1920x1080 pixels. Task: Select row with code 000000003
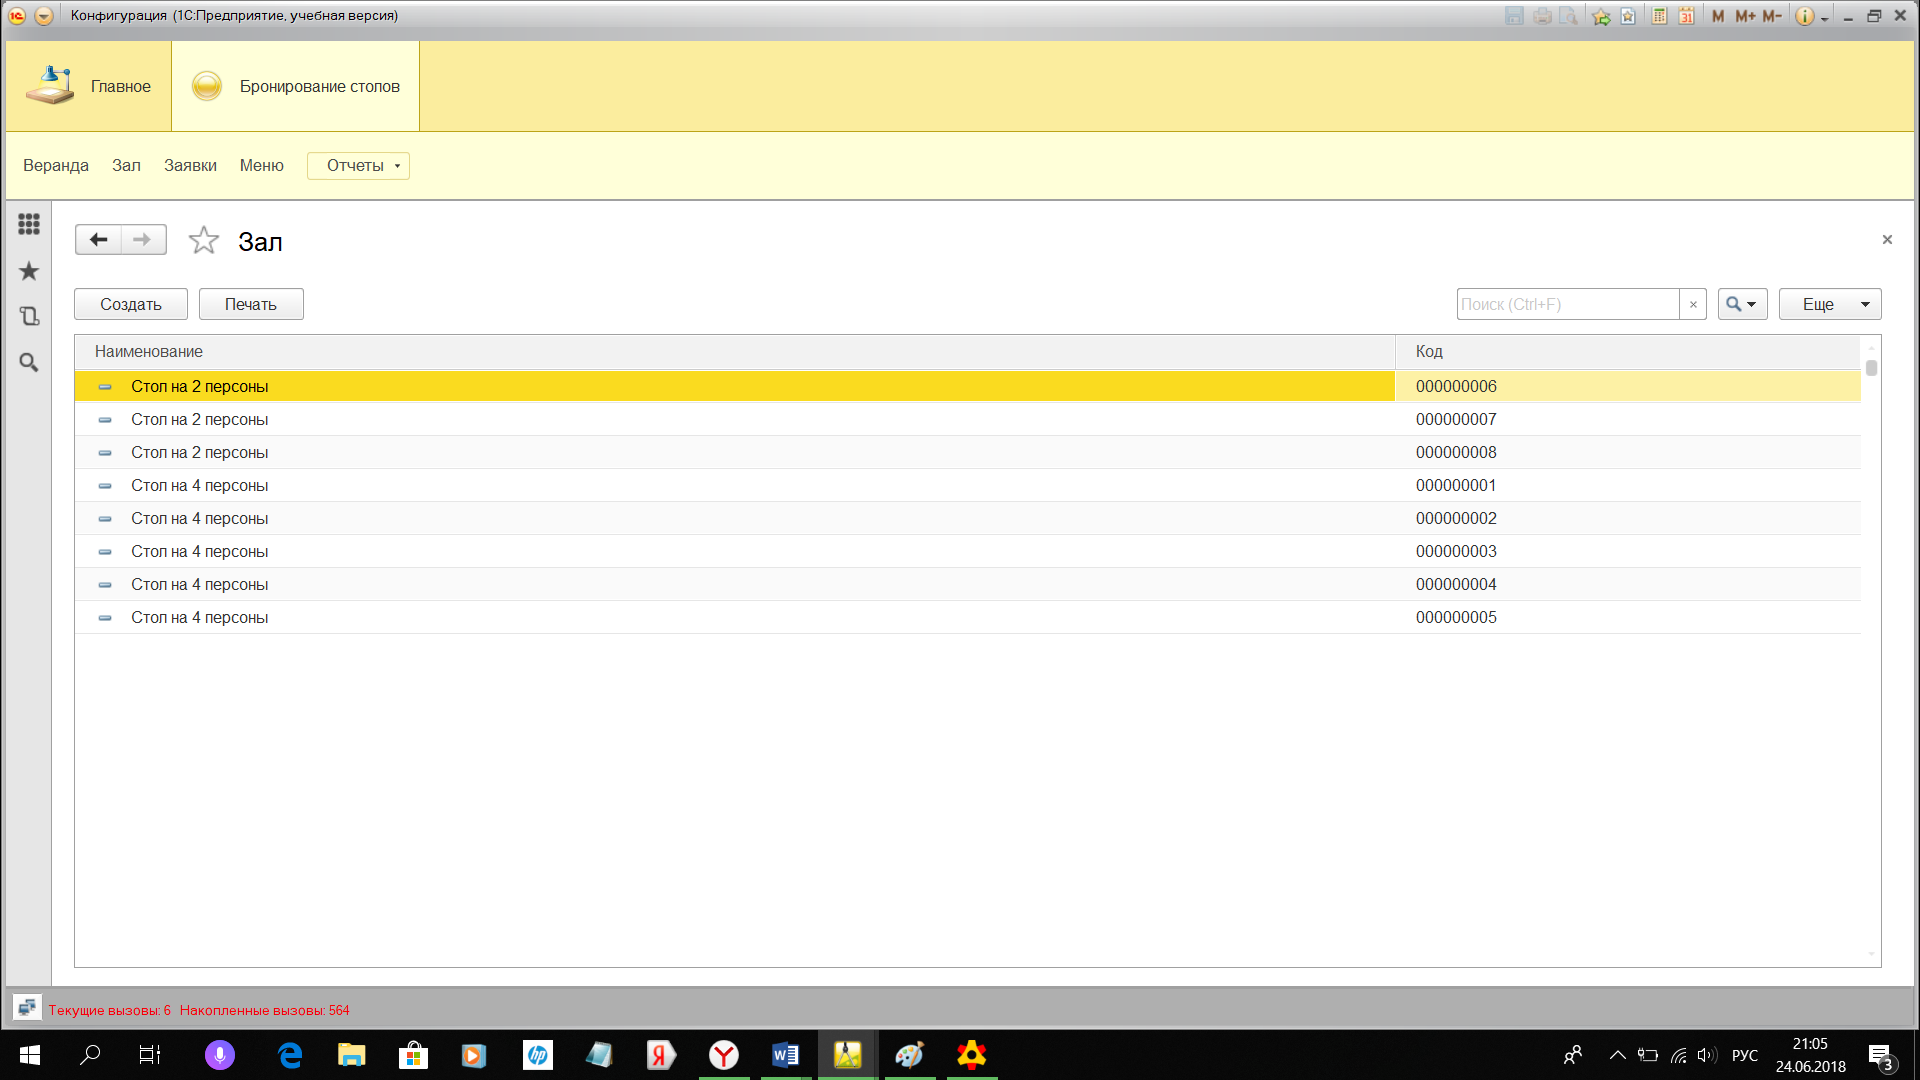1455,551
